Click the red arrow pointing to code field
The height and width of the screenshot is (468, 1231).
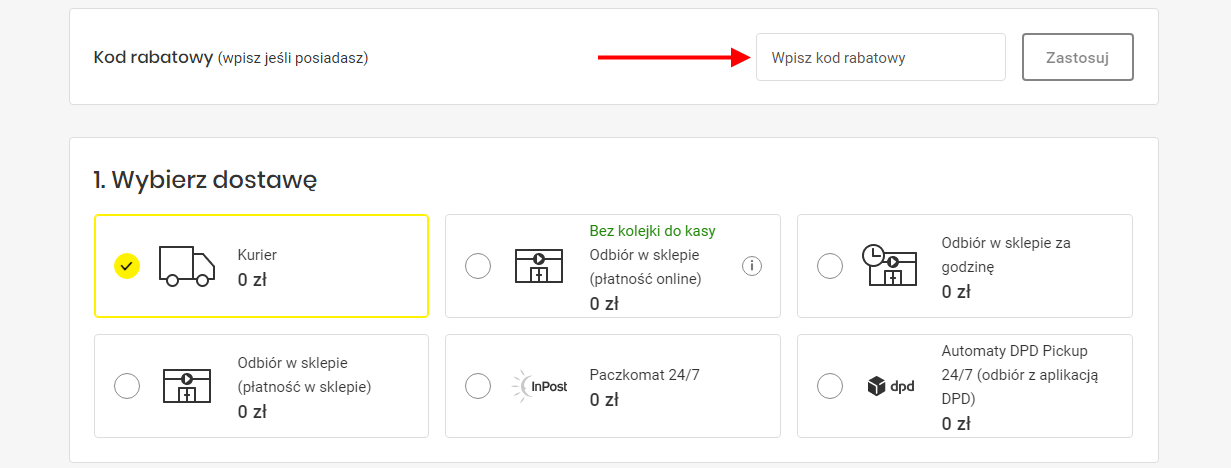tap(674, 57)
